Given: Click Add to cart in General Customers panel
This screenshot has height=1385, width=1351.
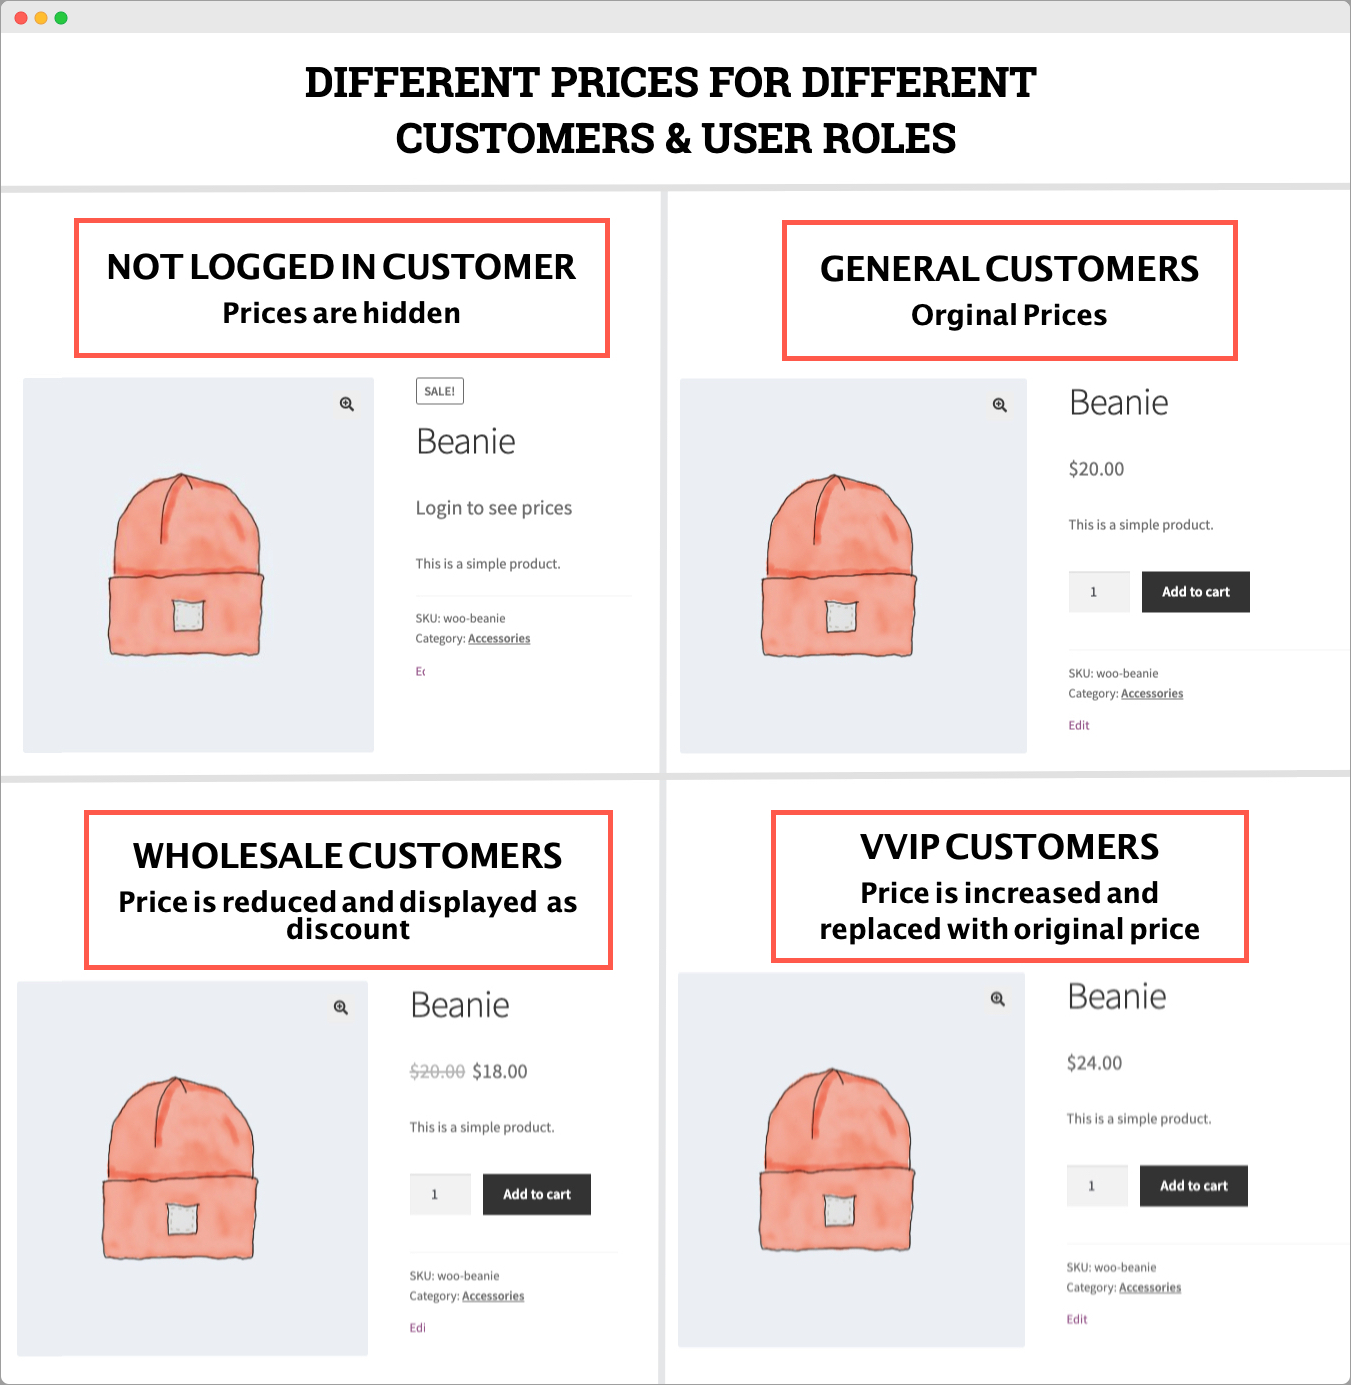Looking at the screenshot, I should click(x=1195, y=592).
